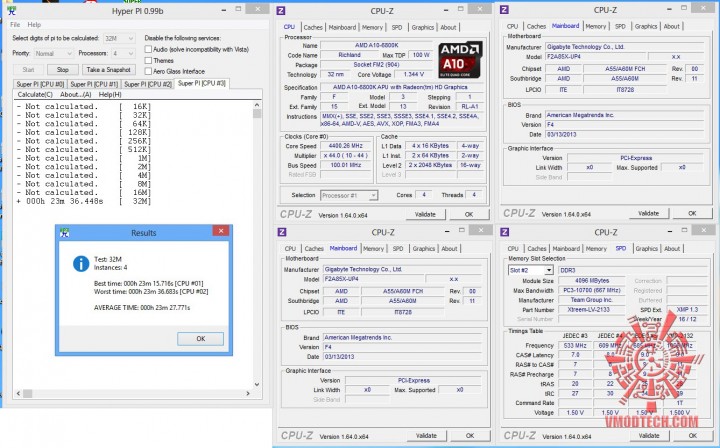Click BIOS date 03/13/2013 in top-right window
The image size is (720, 448).
[624, 134]
